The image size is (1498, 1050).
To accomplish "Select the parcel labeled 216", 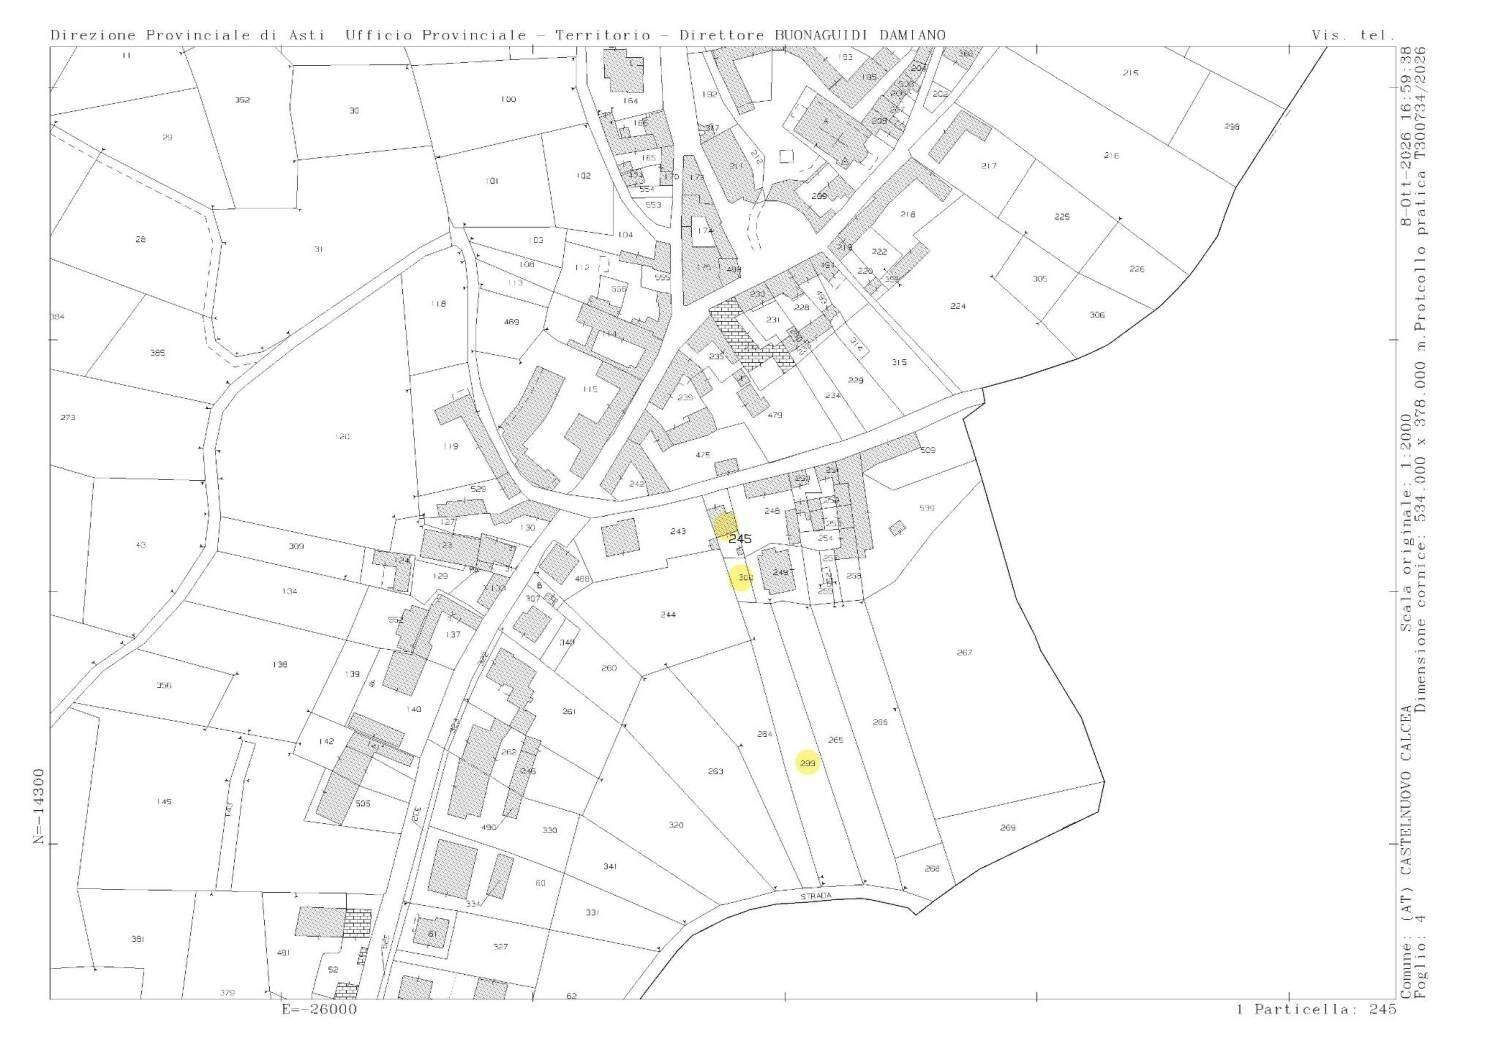I will tap(1111, 156).
